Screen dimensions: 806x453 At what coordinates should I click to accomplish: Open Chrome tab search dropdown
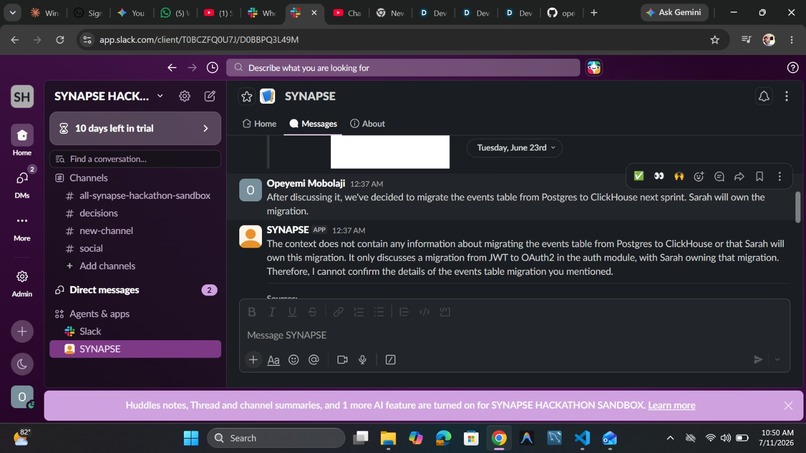coord(12,12)
